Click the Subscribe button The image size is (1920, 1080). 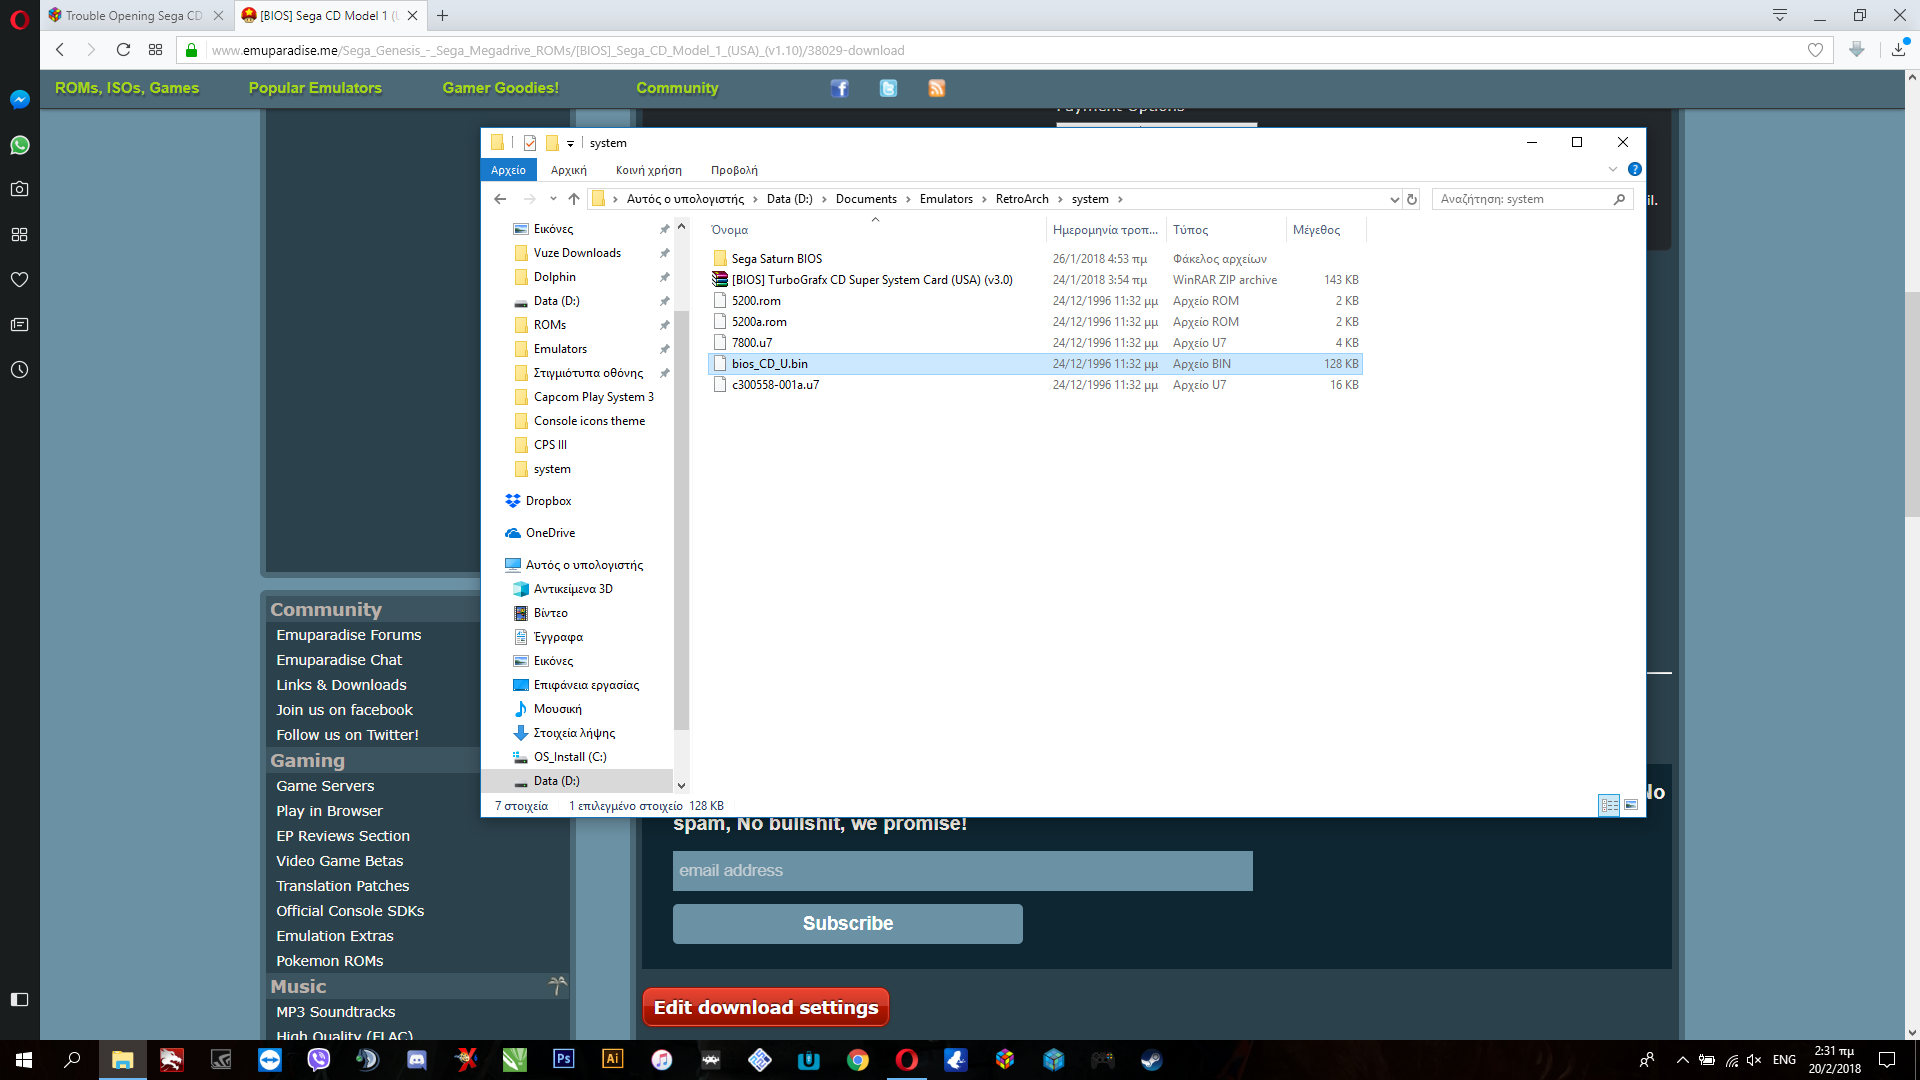pos(847,923)
